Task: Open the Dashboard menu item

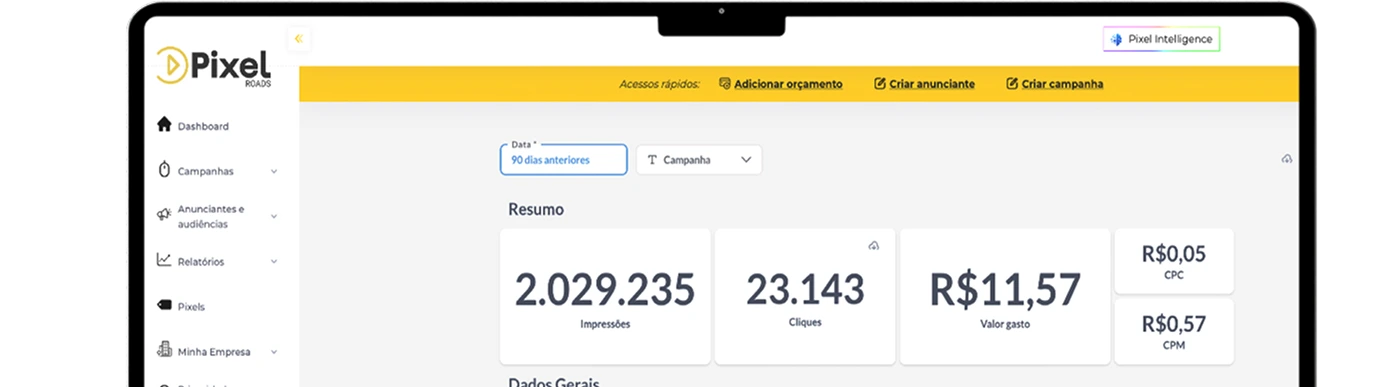Action: coord(203,126)
